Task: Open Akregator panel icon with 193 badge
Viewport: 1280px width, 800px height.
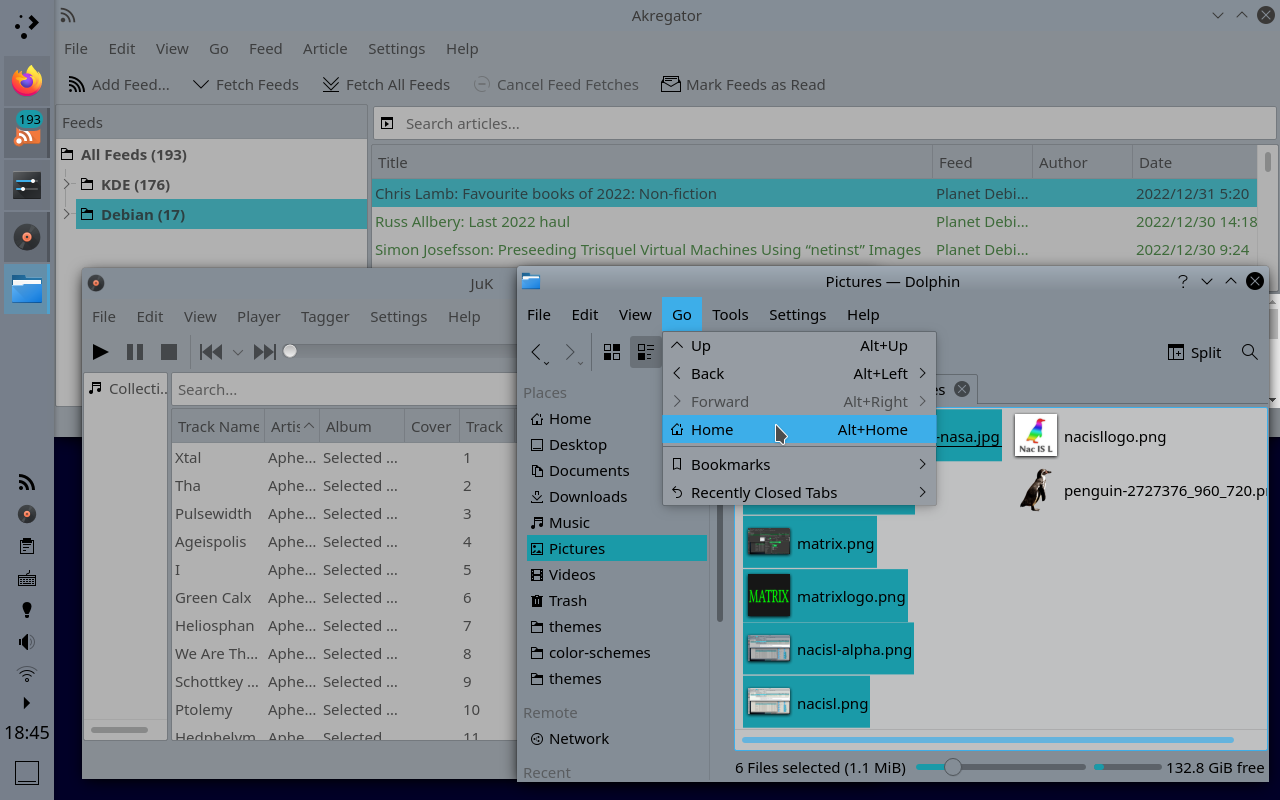Action: (27, 133)
